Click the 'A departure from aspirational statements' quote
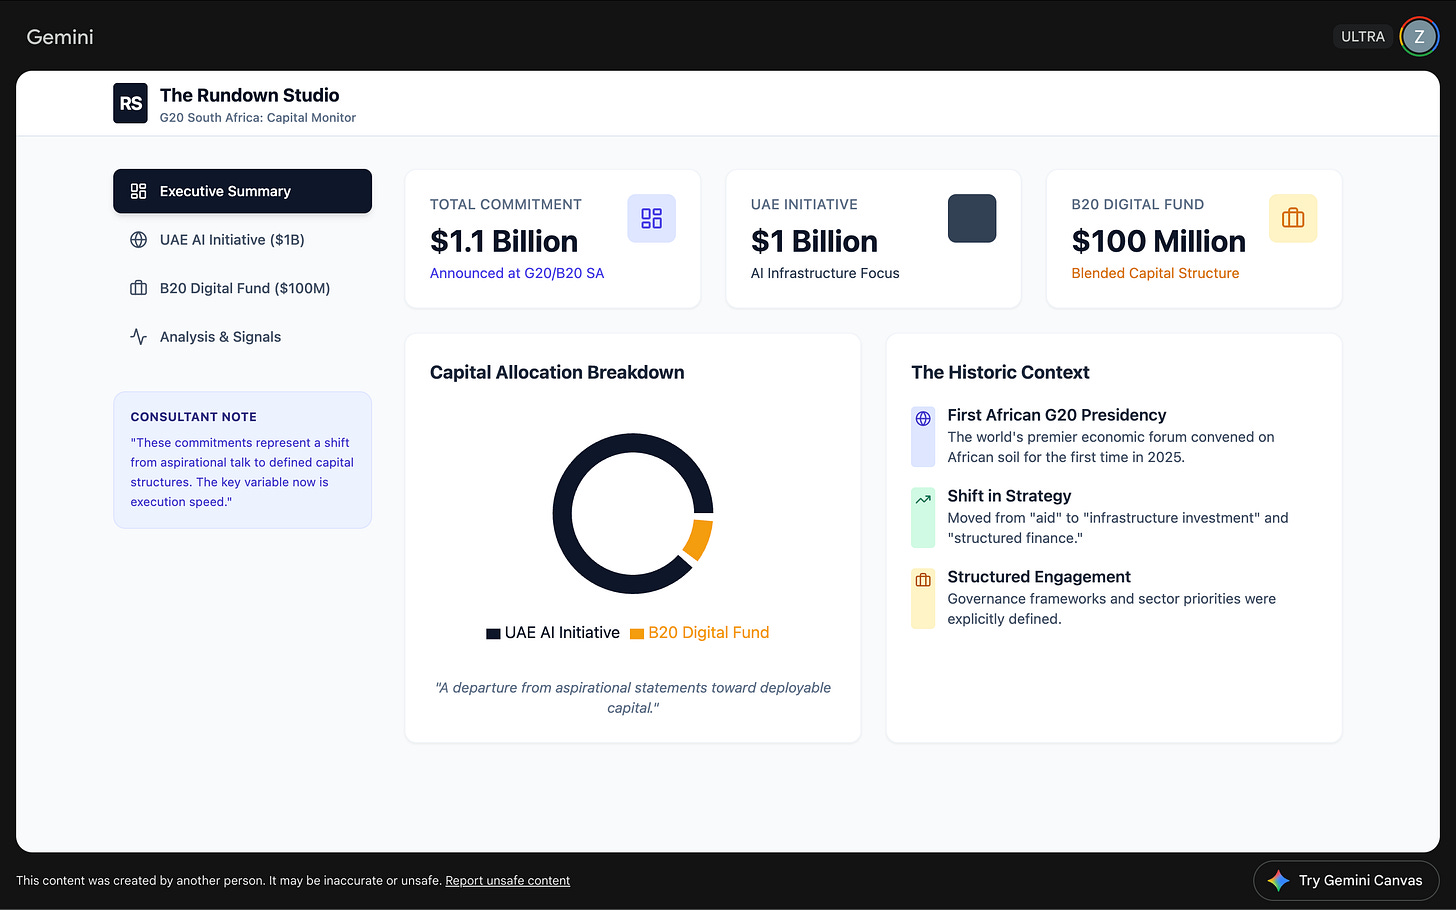The image size is (1456, 910). coord(633,698)
